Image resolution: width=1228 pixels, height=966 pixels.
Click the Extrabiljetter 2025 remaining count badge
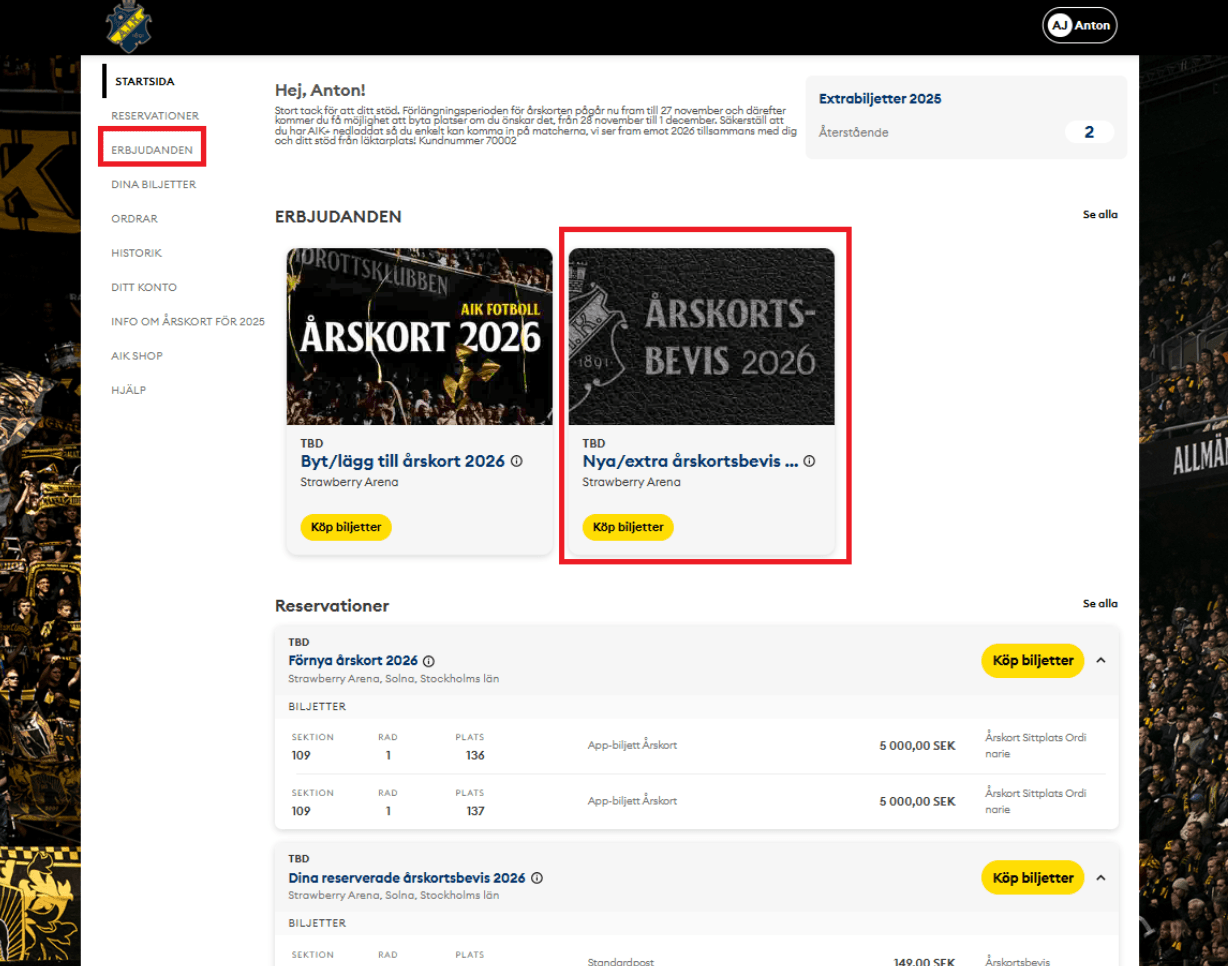pyautogui.click(x=1089, y=132)
